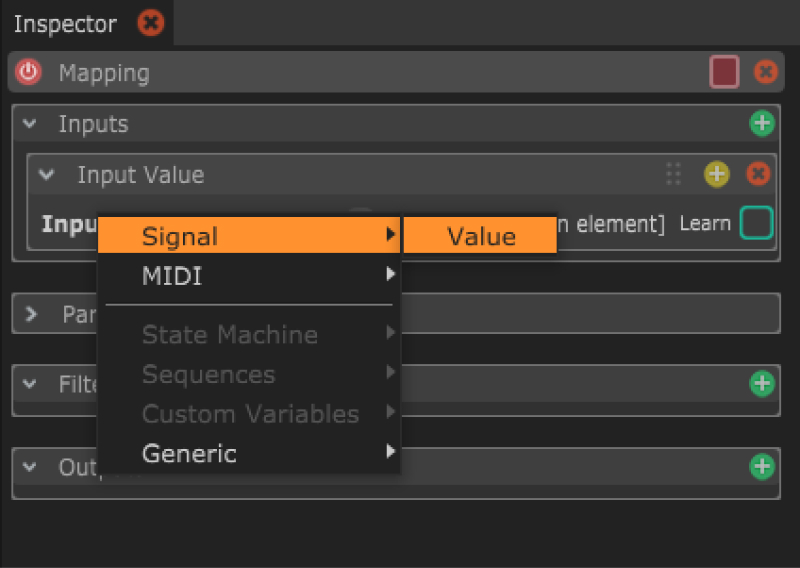Screen dimensions: 800x568
Task: Remove the Mapping with the red X icon
Action: 765,73
